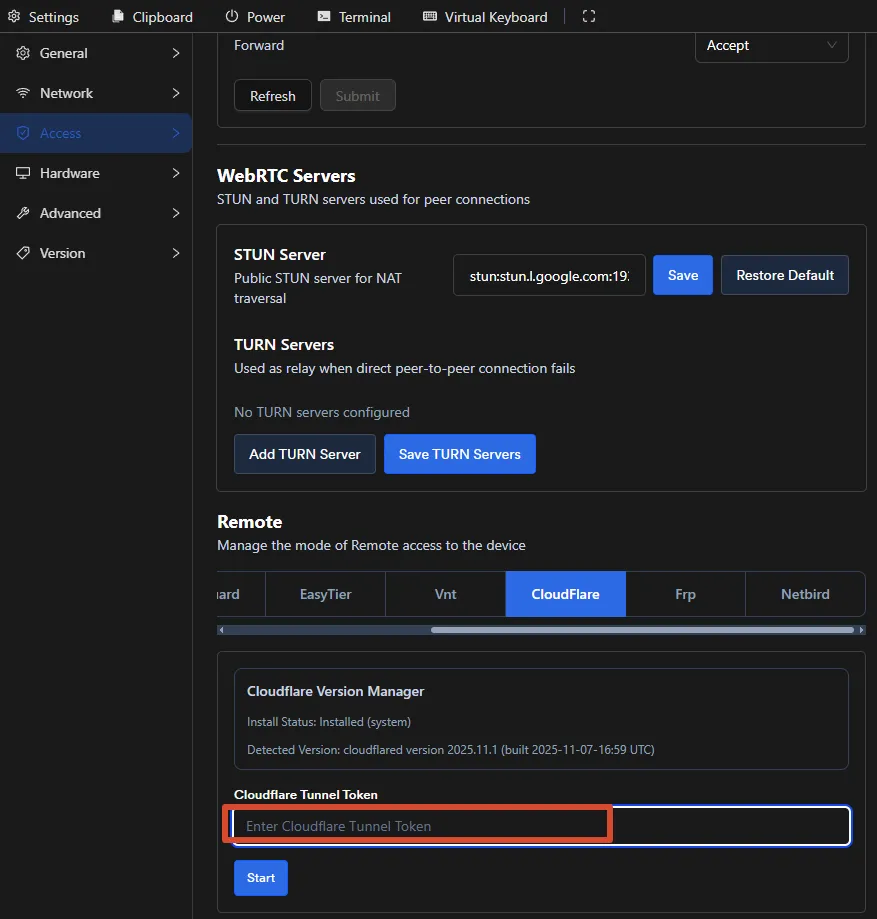The height and width of the screenshot is (919, 877).
Task: Click the horizontal tab scrollbar thumb
Action: pyautogui.click(x=642, y=630)
